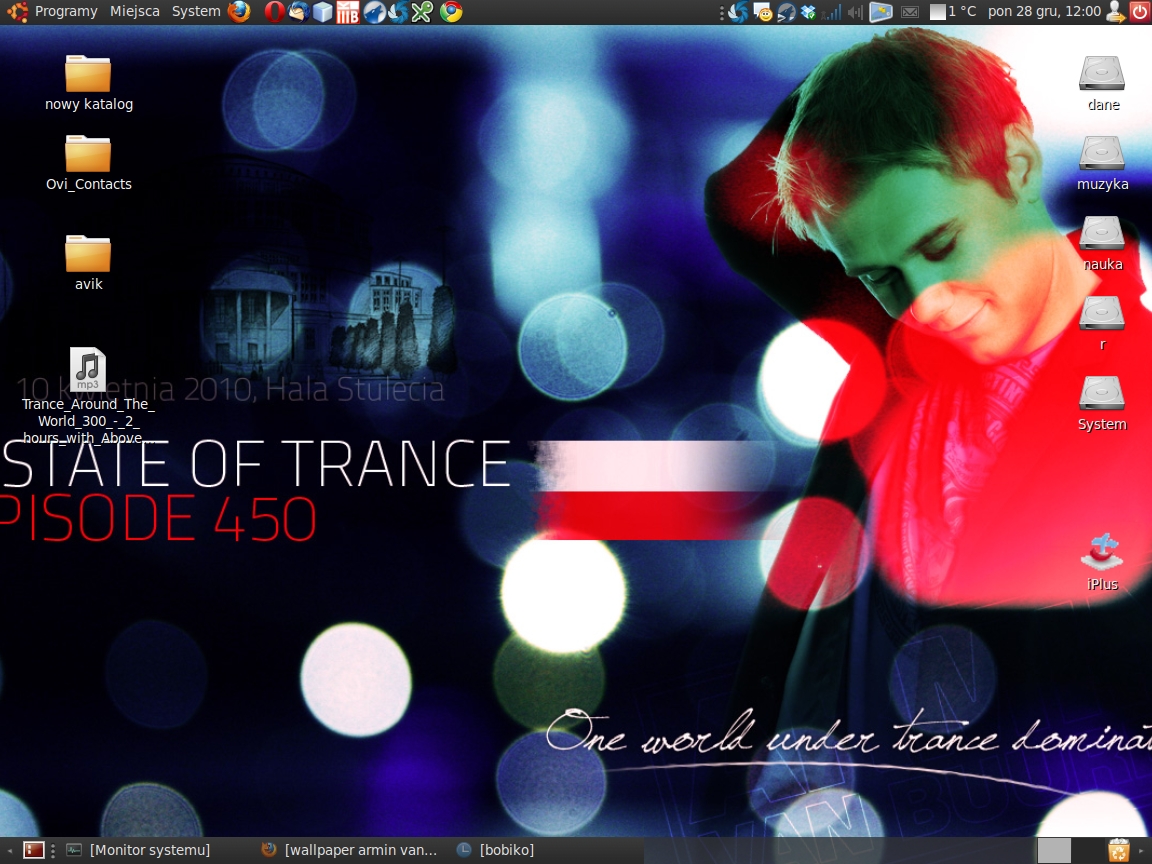Launch Amarok wolf icon in launcher area
Screen dimensions: 1152x864
tap(373, 12)
